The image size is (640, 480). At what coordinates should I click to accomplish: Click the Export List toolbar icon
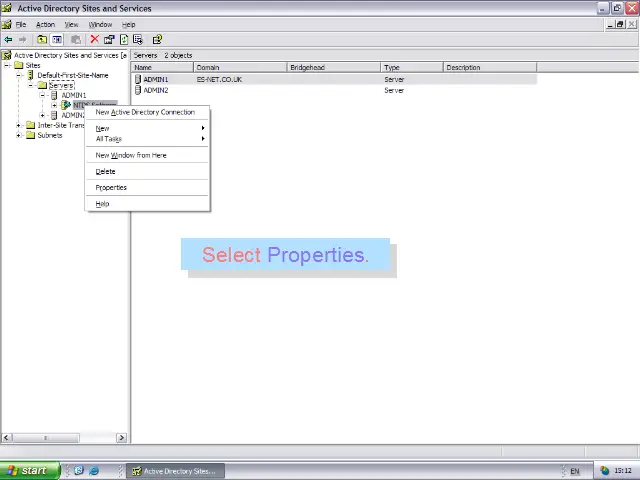point(138,40)
